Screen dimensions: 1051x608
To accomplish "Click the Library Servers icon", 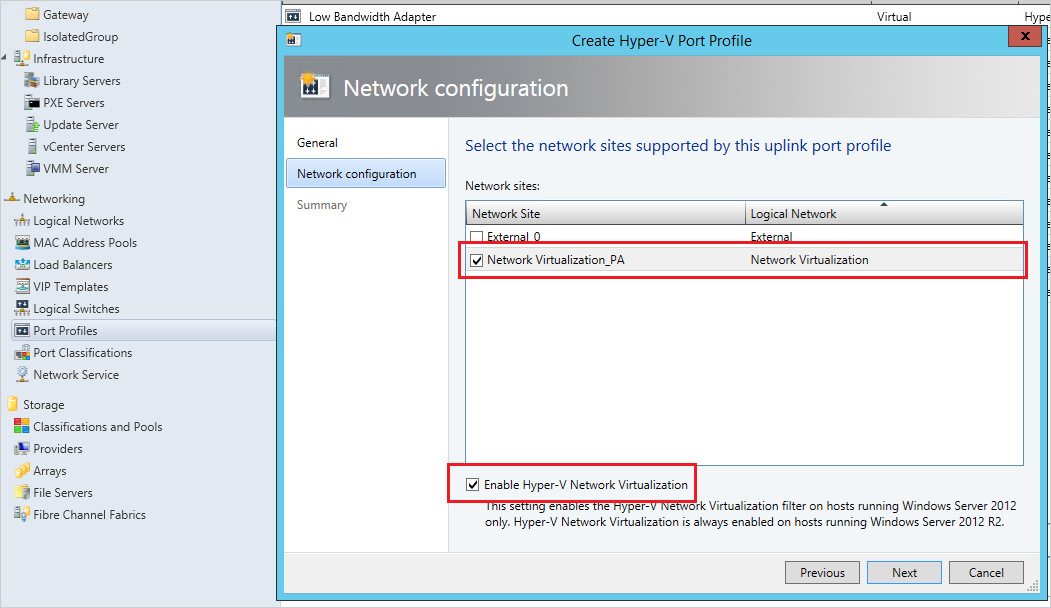I will coord(32,80).
